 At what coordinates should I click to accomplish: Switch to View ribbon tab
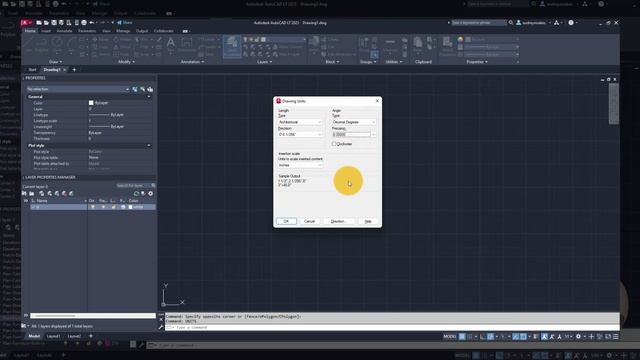tap(106, 31)
